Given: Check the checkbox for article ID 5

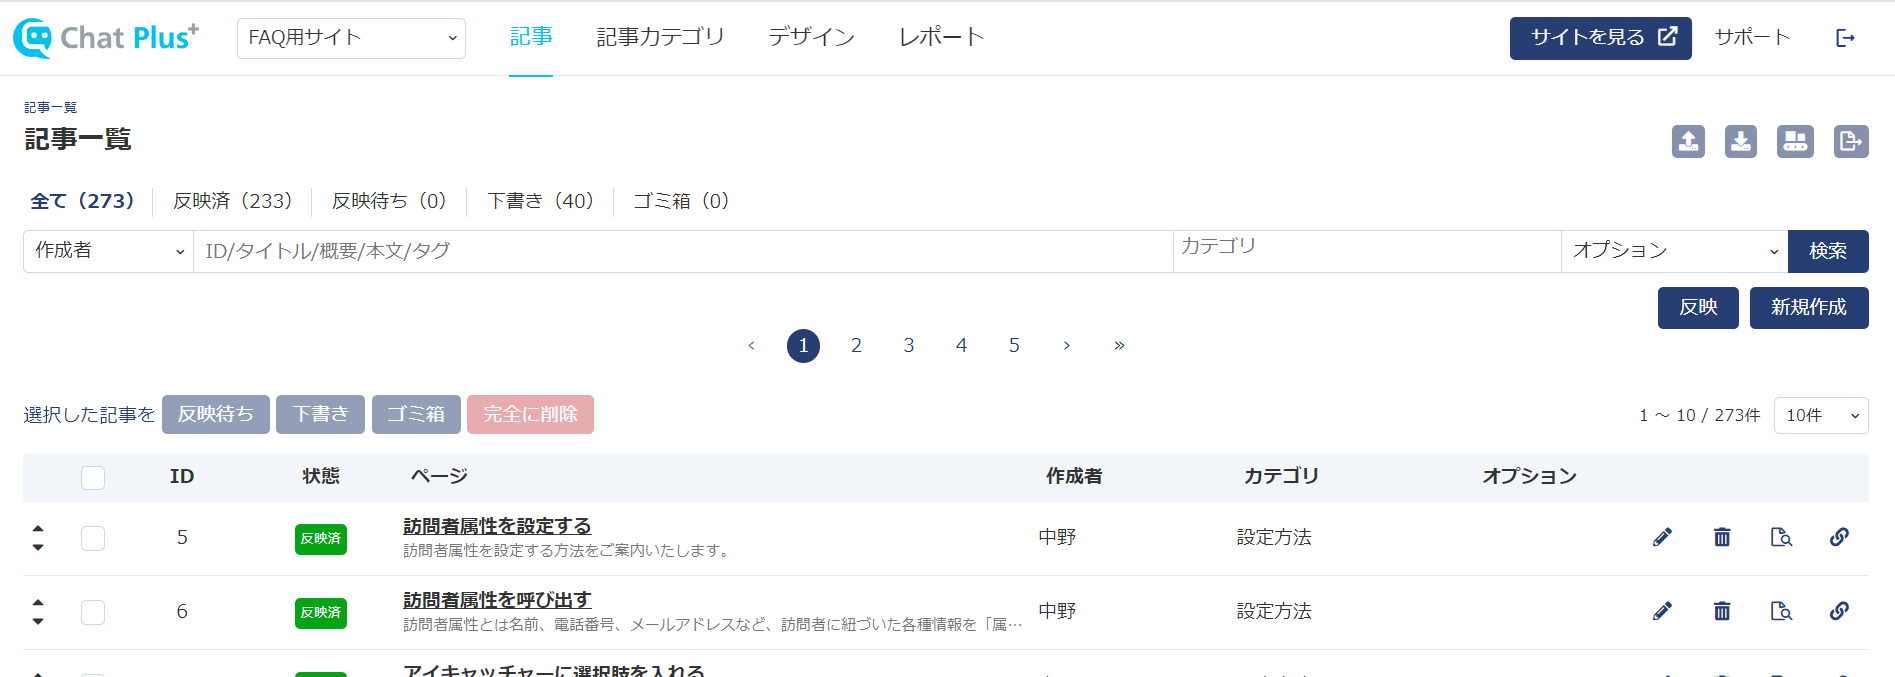Looking at the screenshot, I should 93,538.
